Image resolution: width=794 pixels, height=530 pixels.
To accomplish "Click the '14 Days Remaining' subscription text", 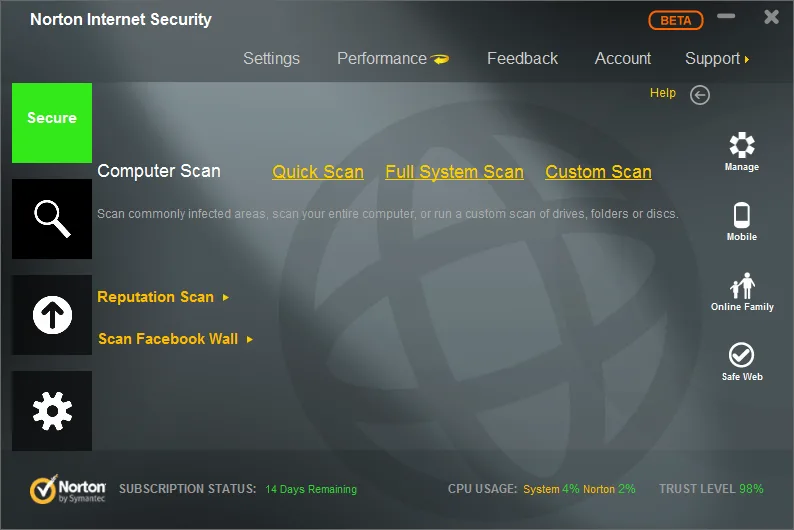I will [311, 490].
